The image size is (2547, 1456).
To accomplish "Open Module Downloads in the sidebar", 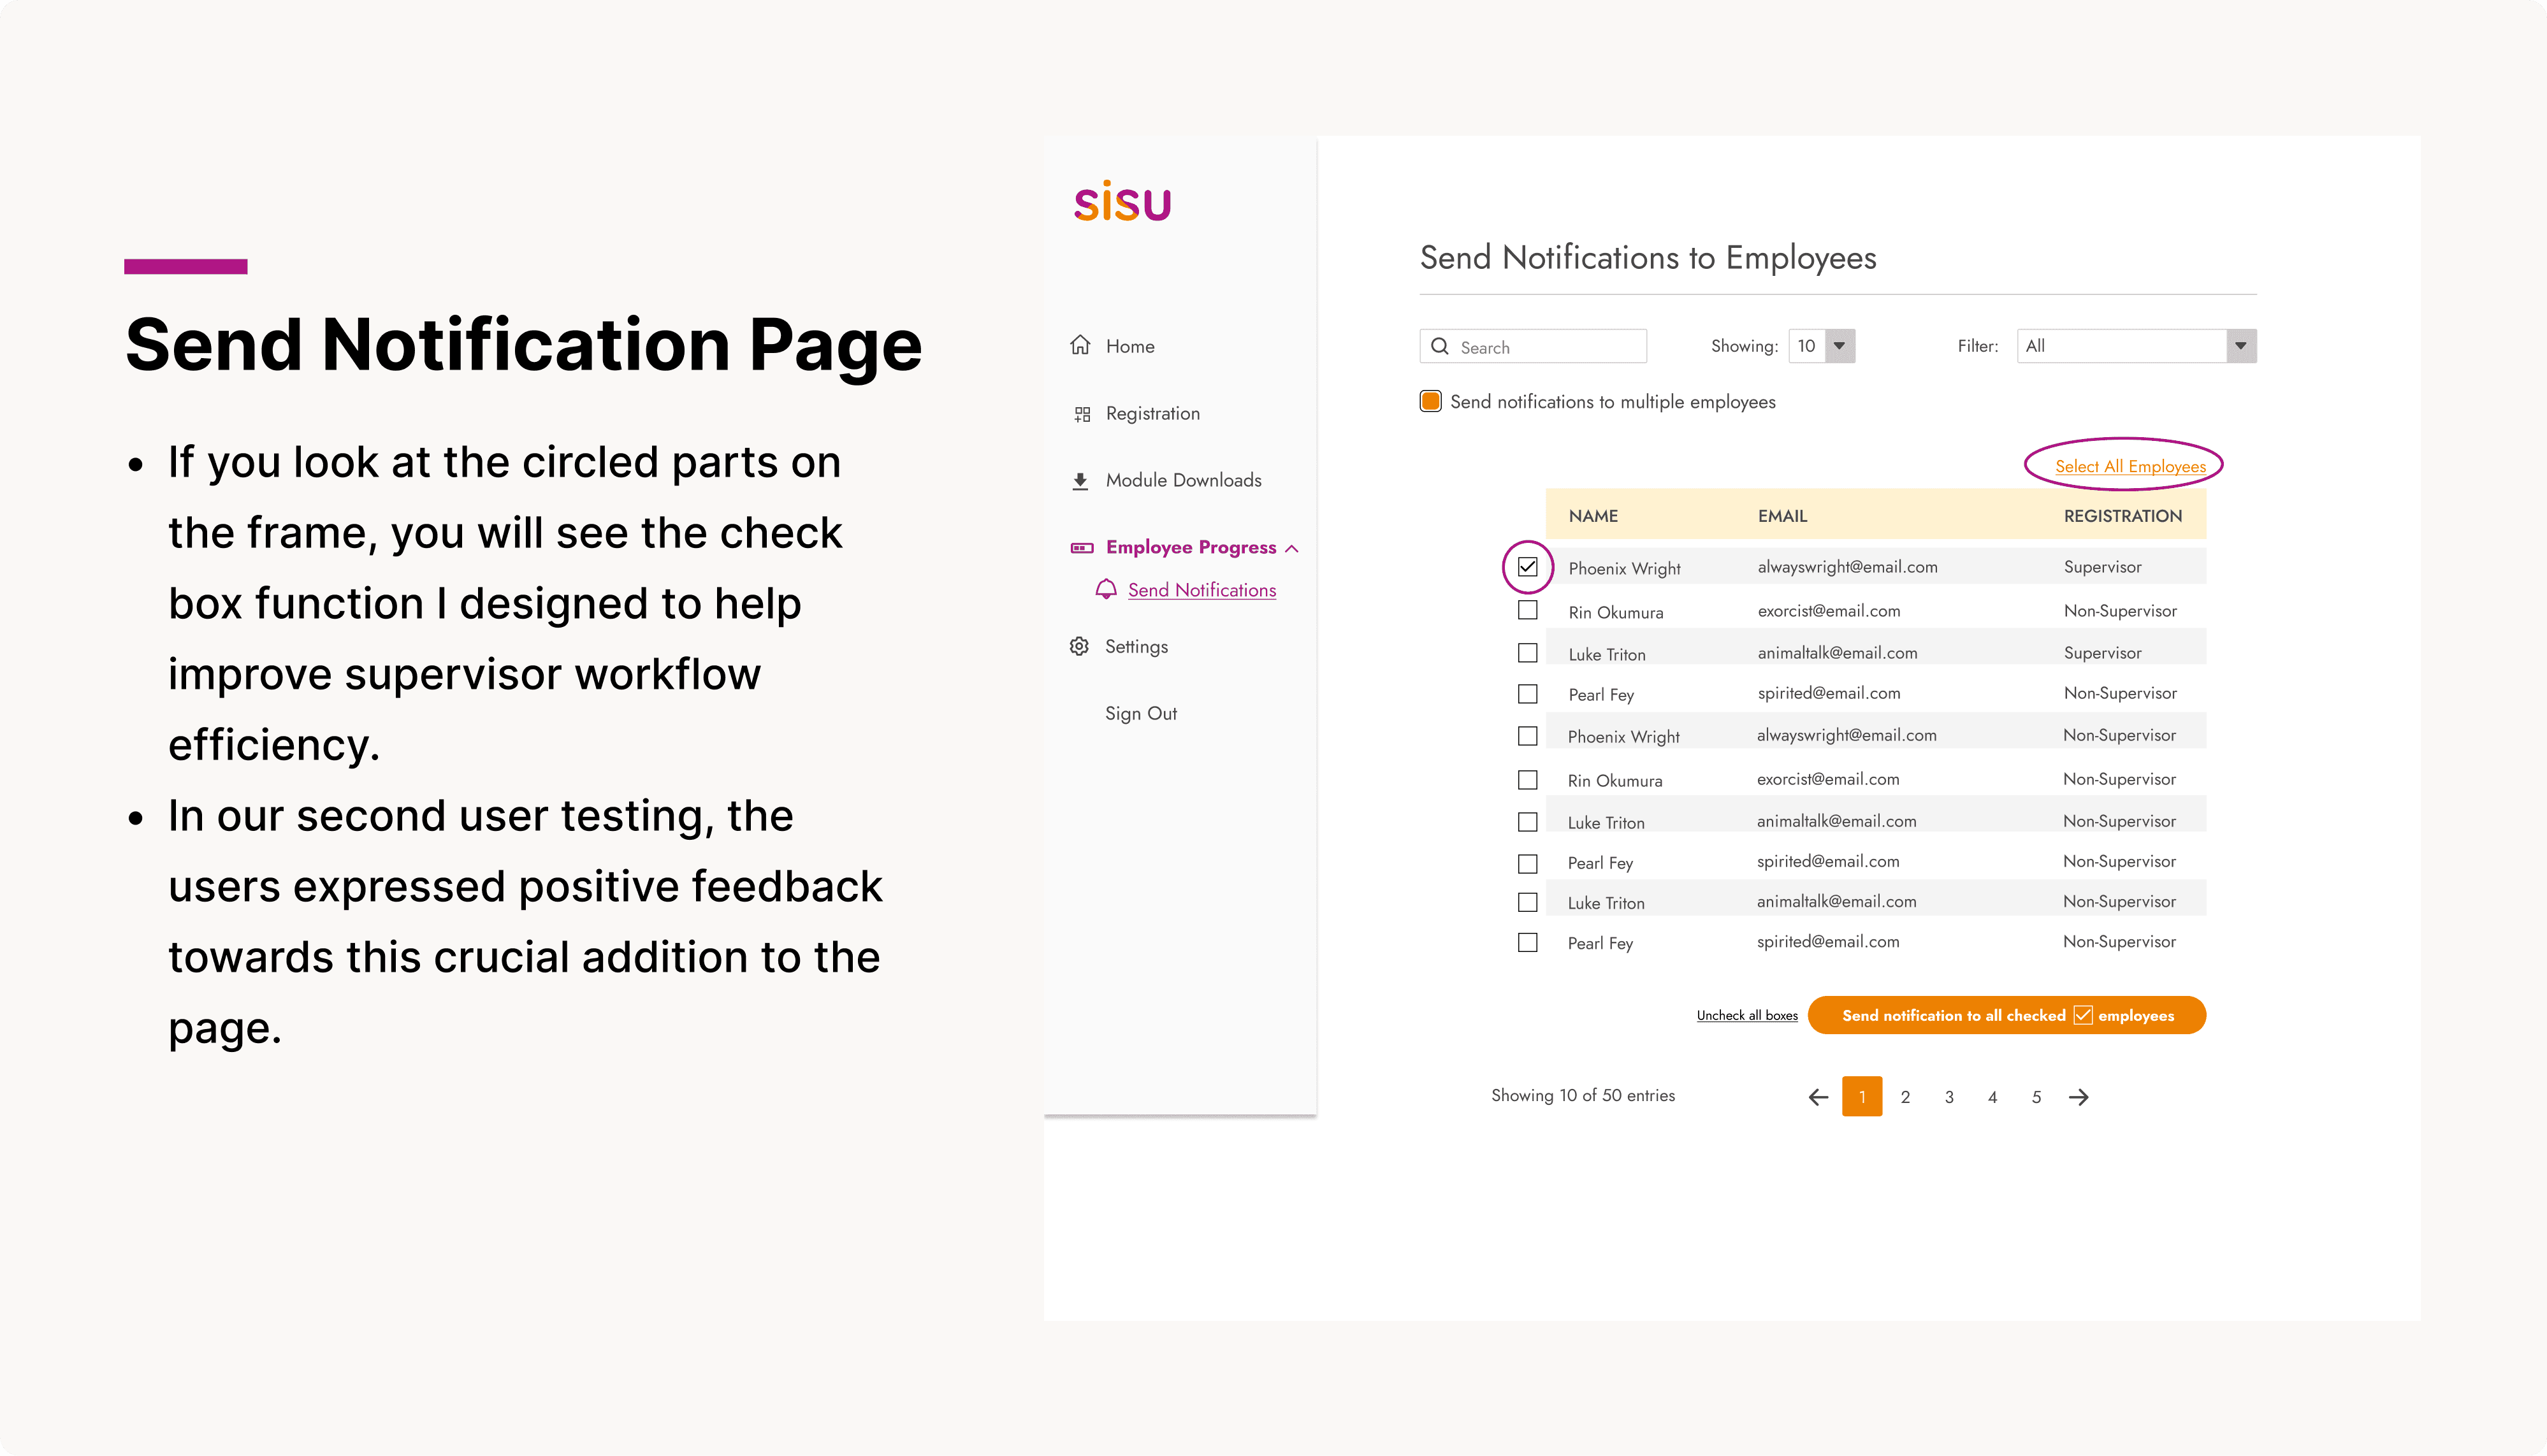I will [x=1184, y=480].
